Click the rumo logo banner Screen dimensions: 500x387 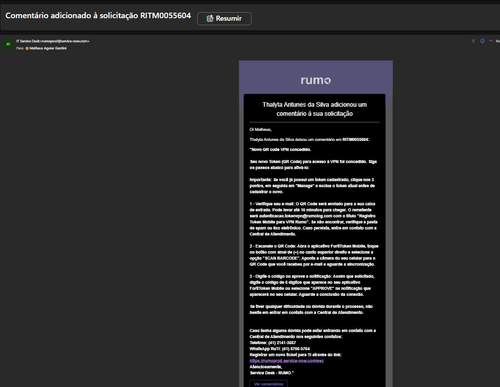316,80
